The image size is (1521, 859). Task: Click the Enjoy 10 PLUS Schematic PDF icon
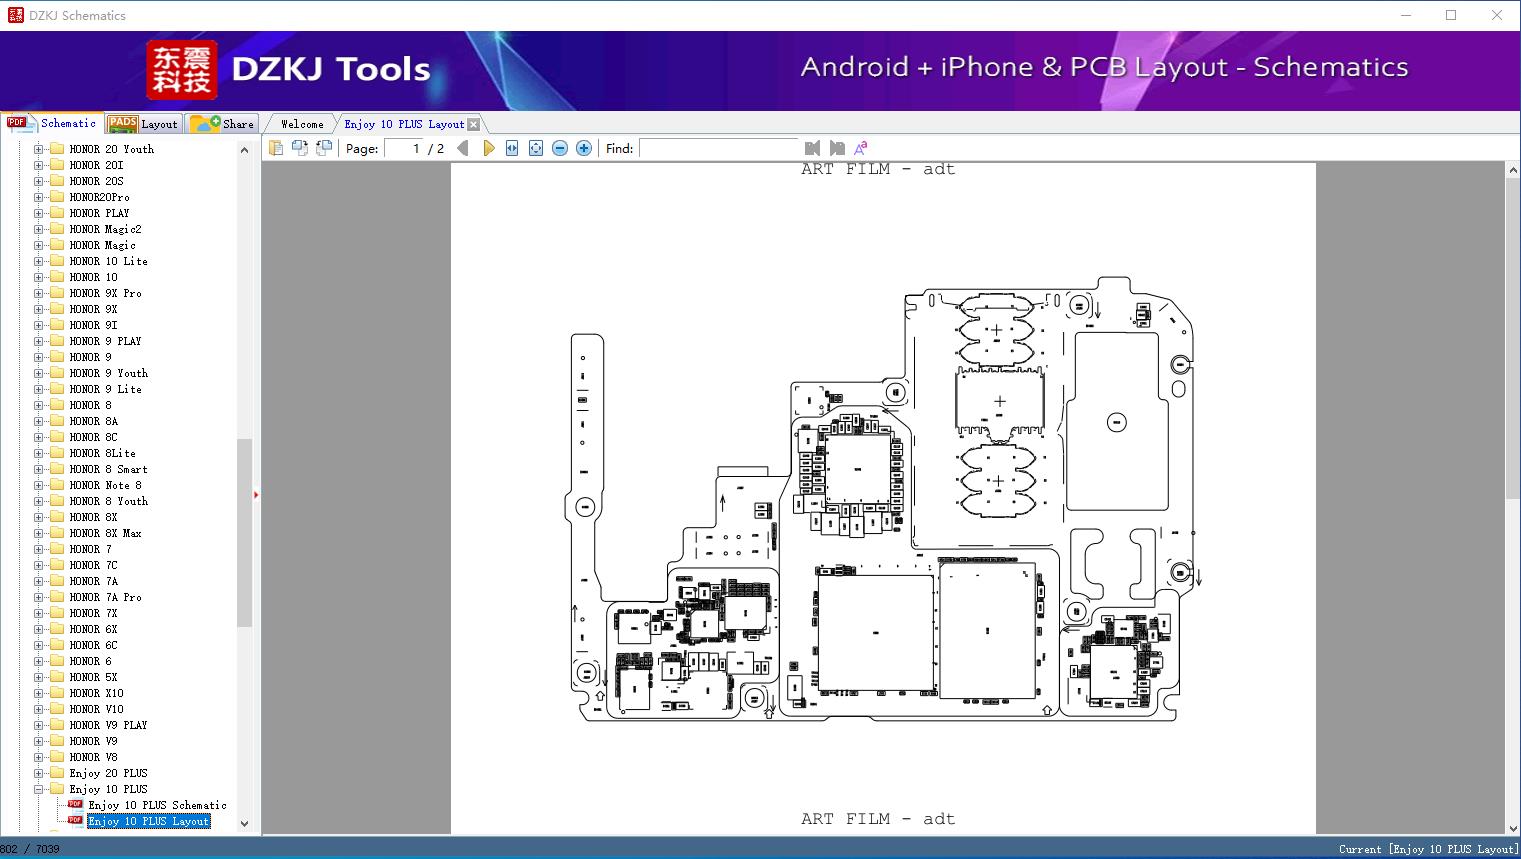(x=75, y=805)
